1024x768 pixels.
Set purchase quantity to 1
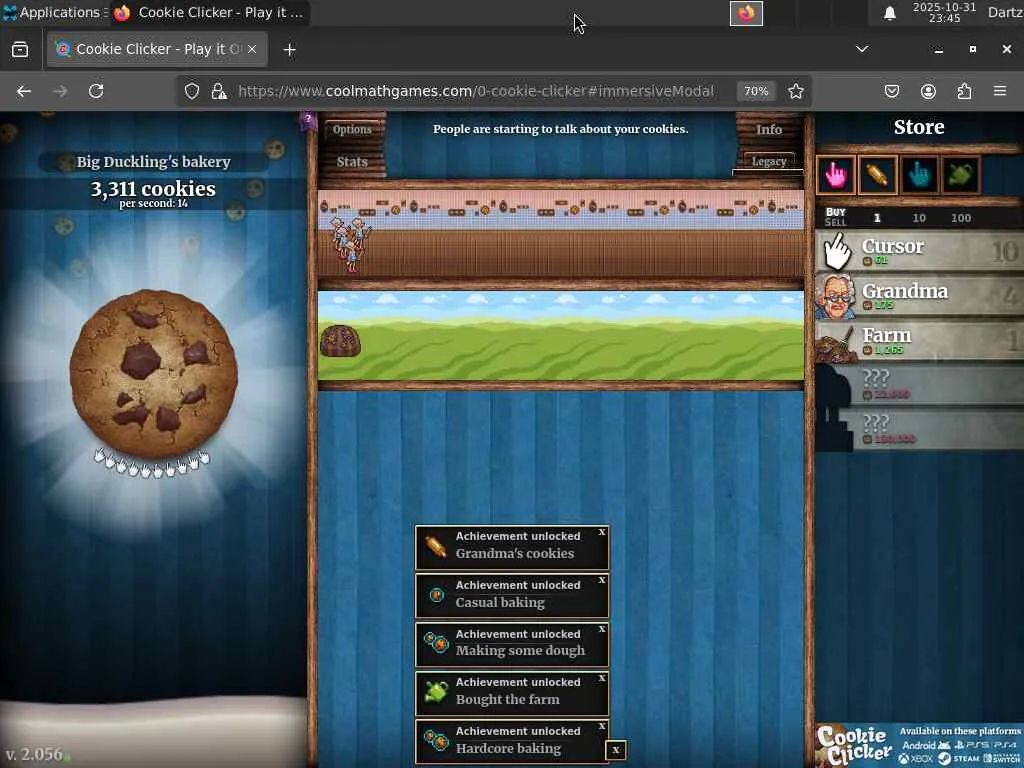[x=877, y=217]
